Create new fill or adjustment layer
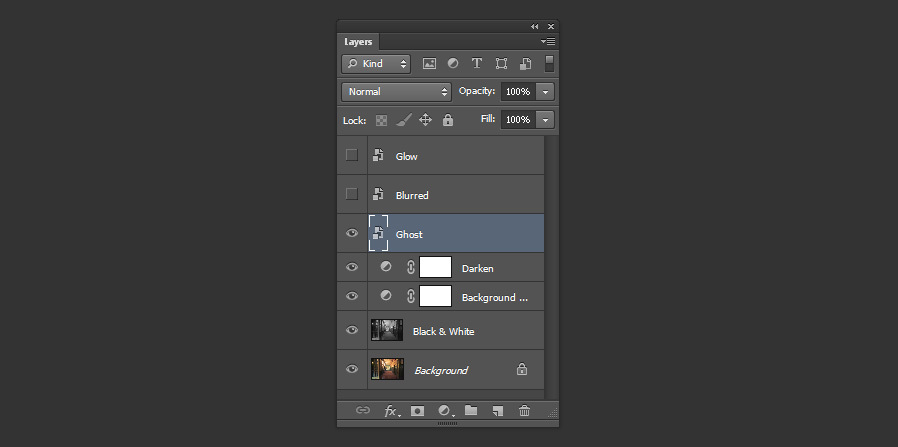The width and height of the screenshot is (898, 447). 446,411
